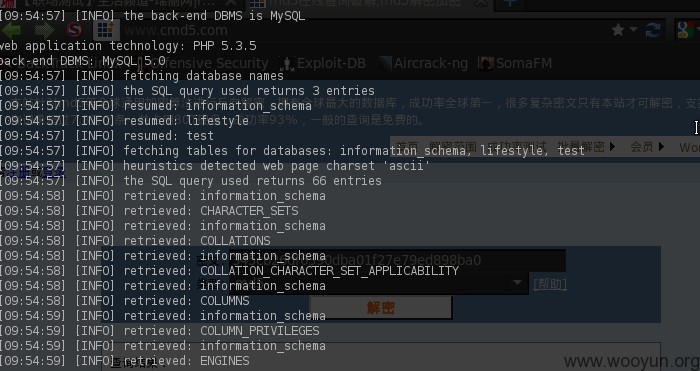Expand the 批量解密 submenu arrow

click(x=612, y=146)
